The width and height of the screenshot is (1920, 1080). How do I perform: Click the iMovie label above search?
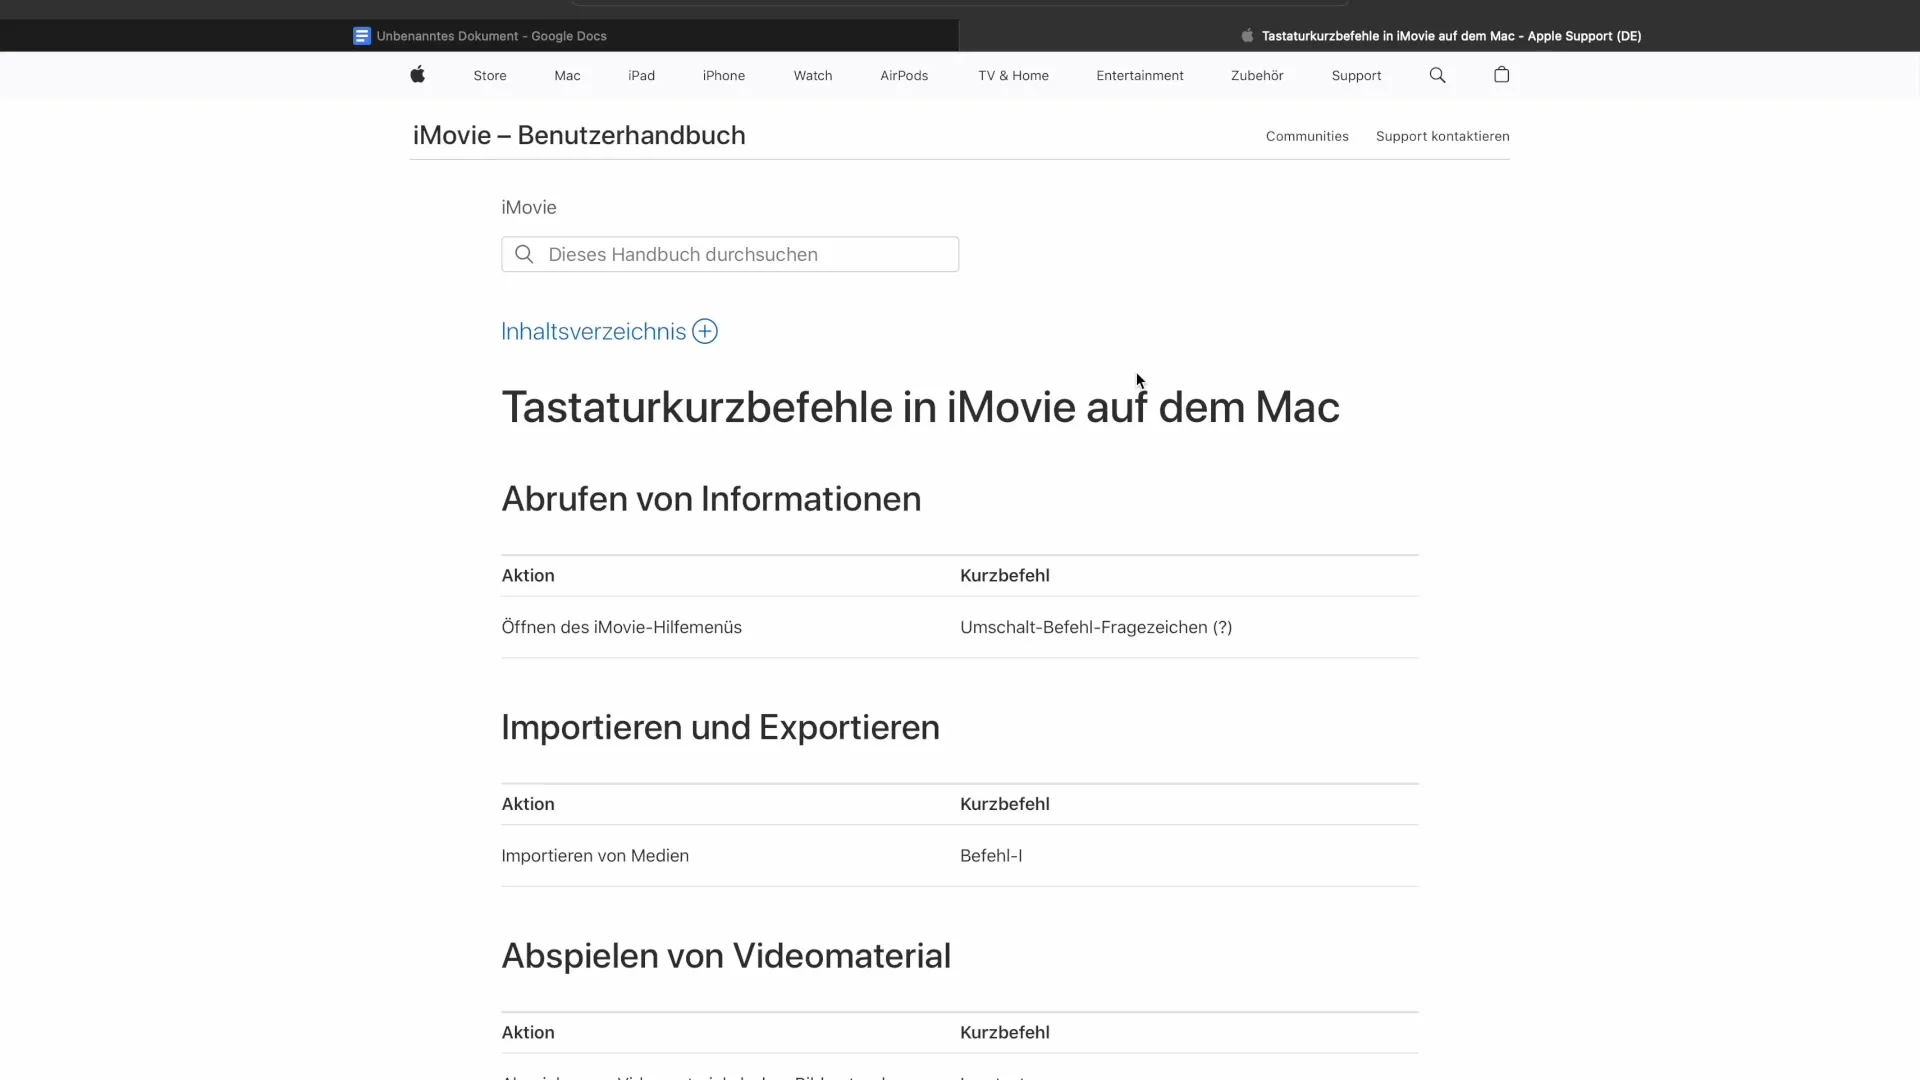click(529, 207)
